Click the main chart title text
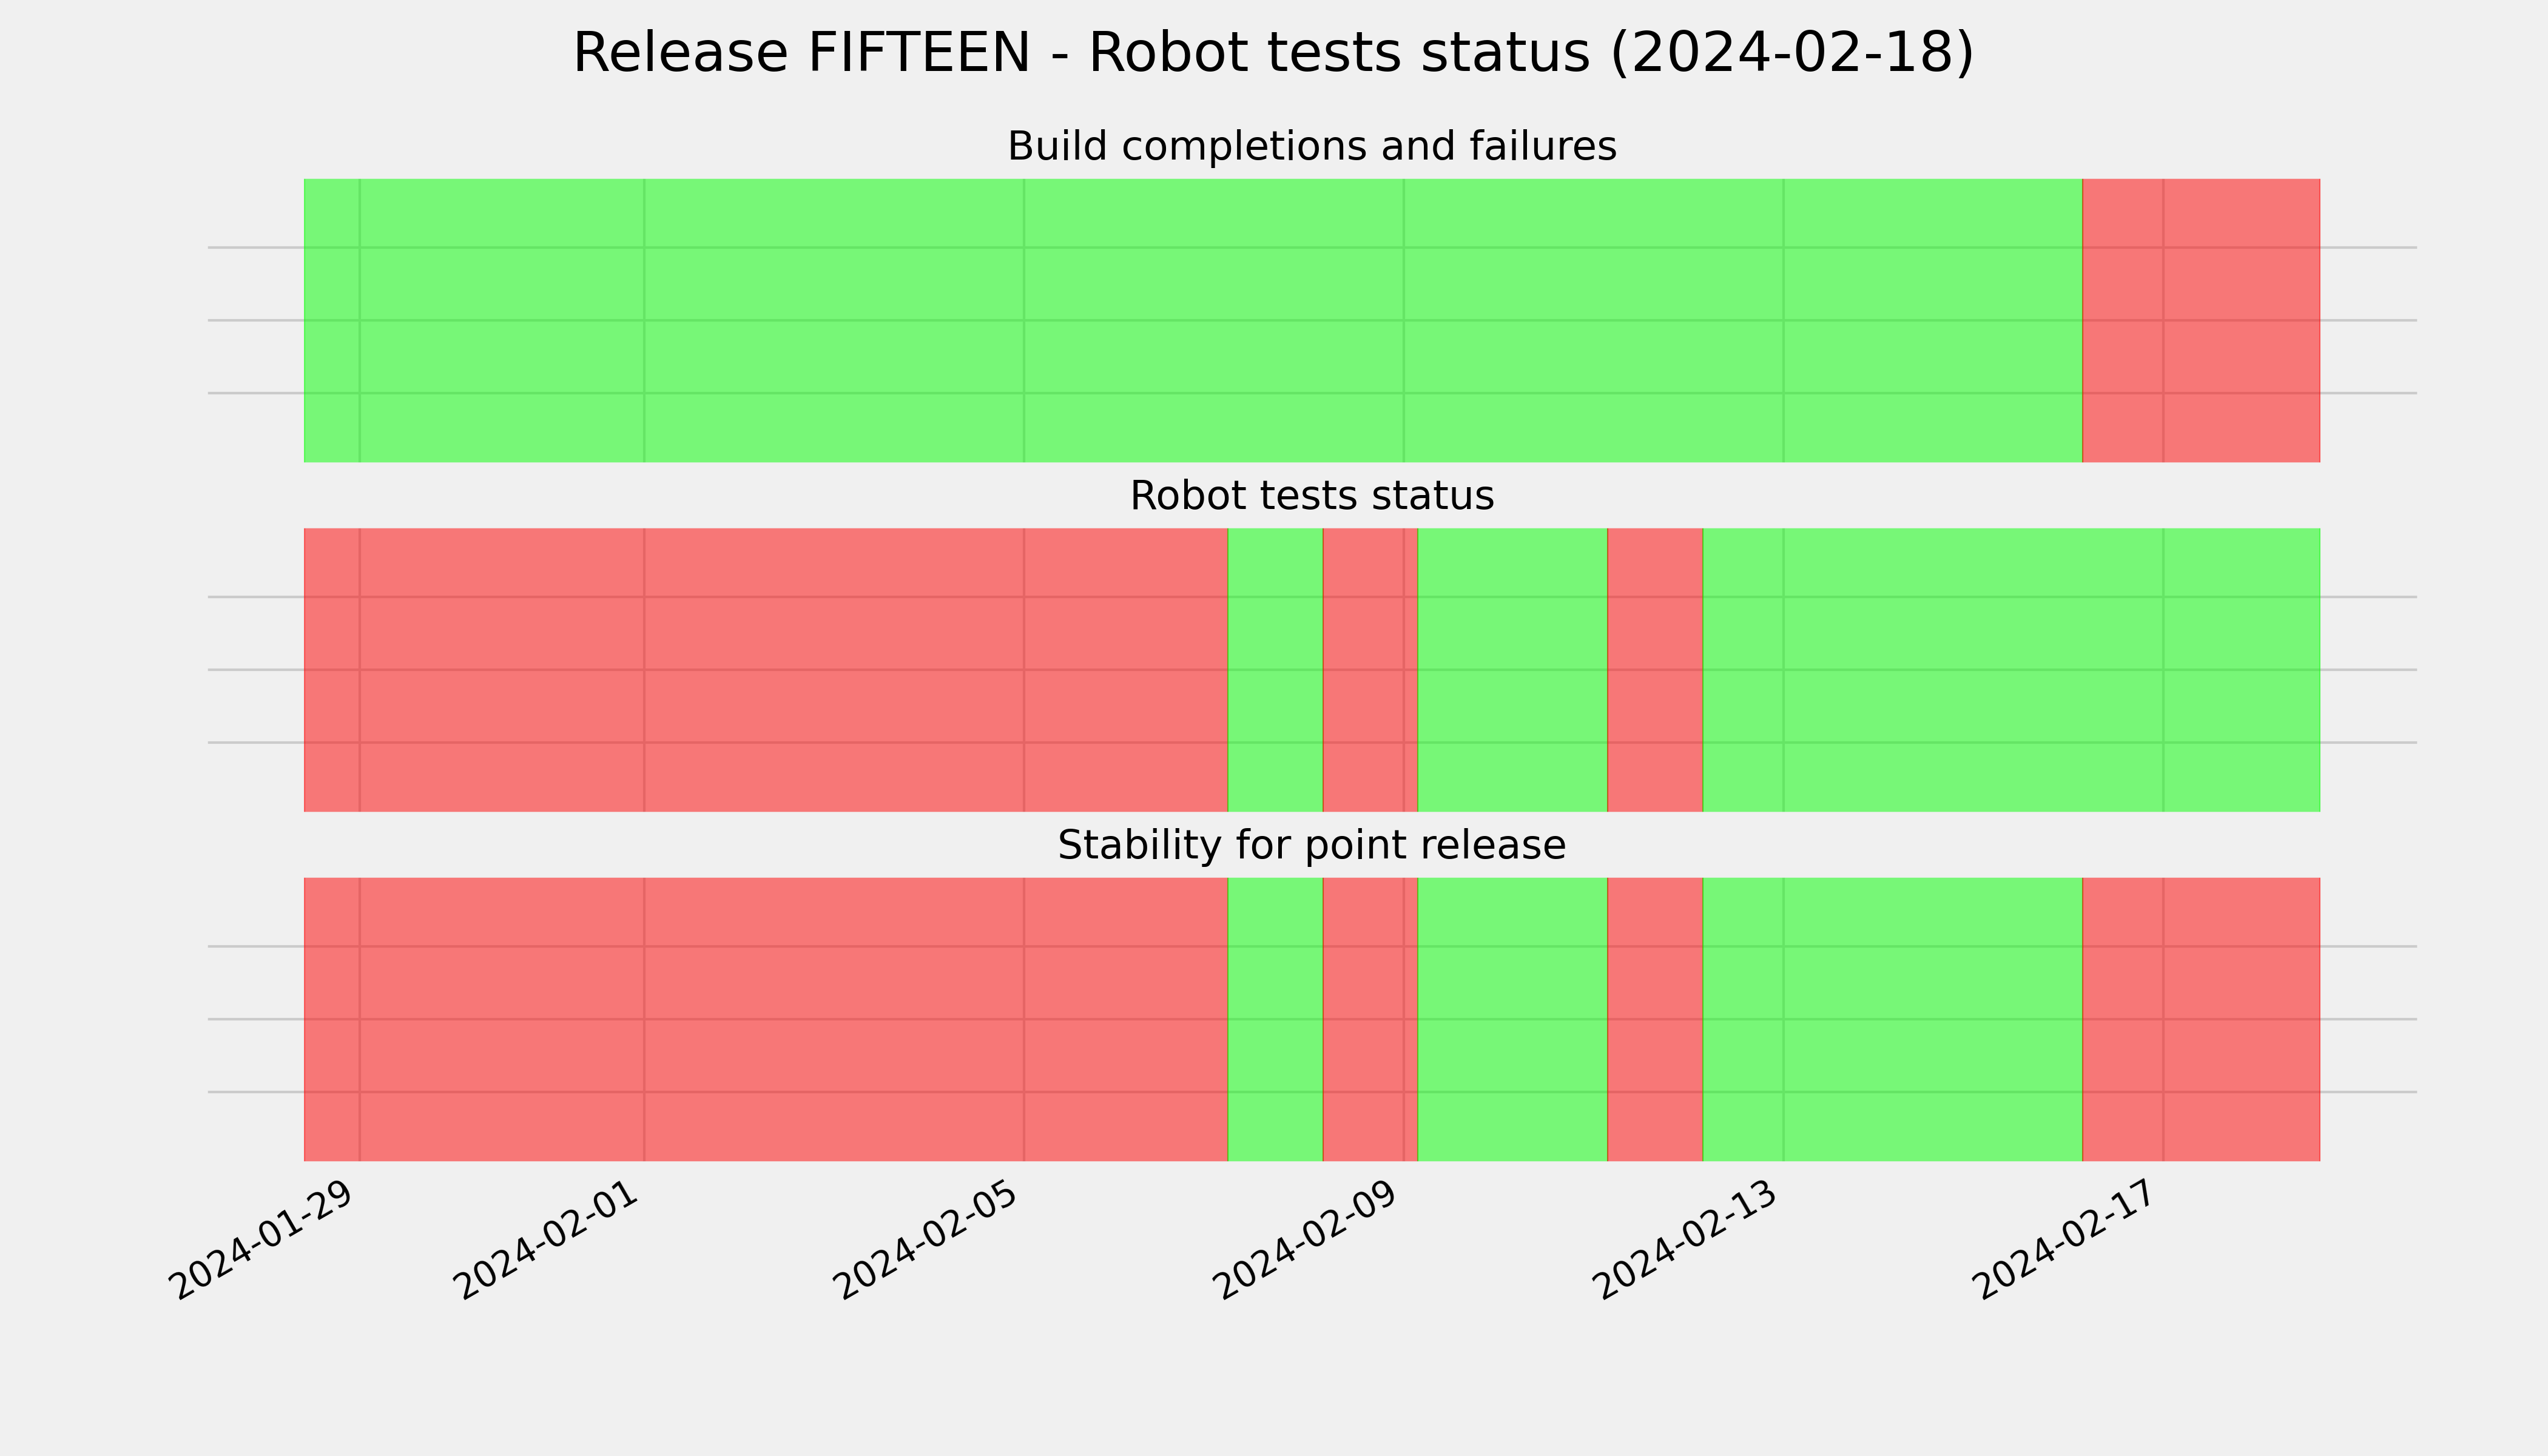Screen dimensions: 2548x1456 [1273, 53]
